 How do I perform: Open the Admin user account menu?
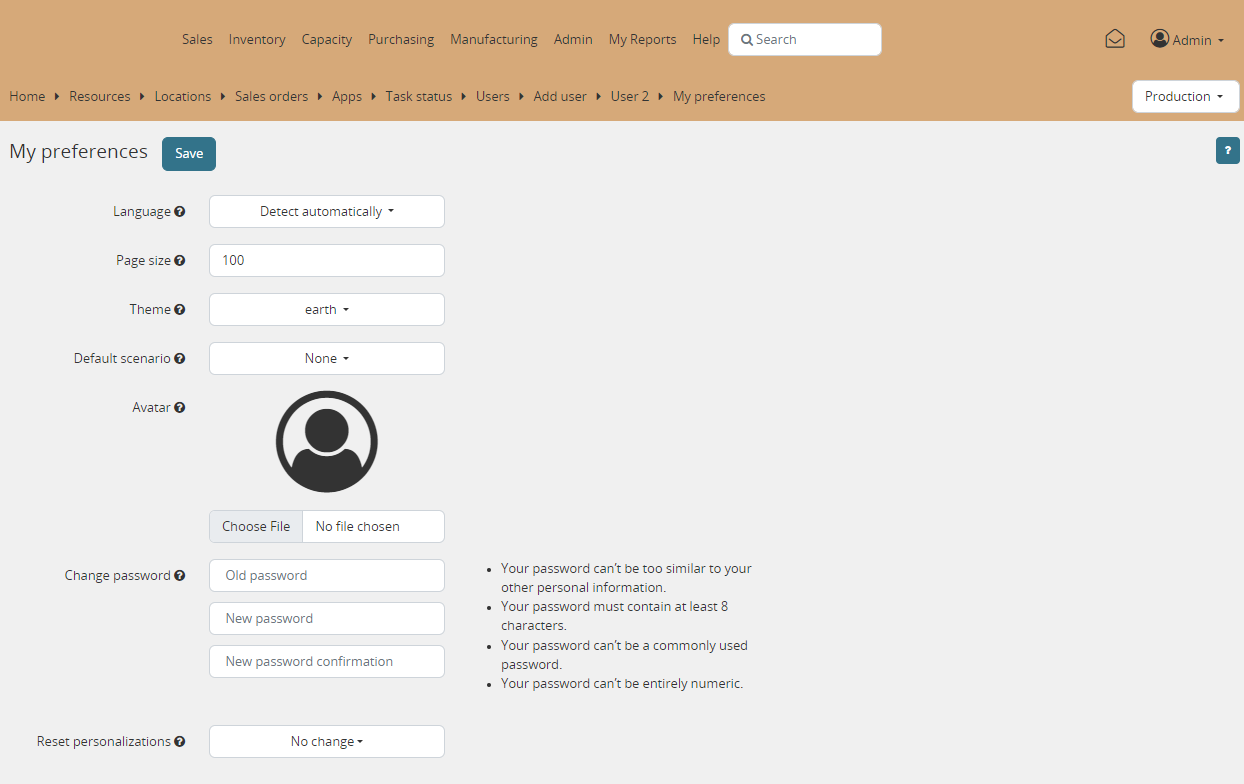(x=1187, y=39)
